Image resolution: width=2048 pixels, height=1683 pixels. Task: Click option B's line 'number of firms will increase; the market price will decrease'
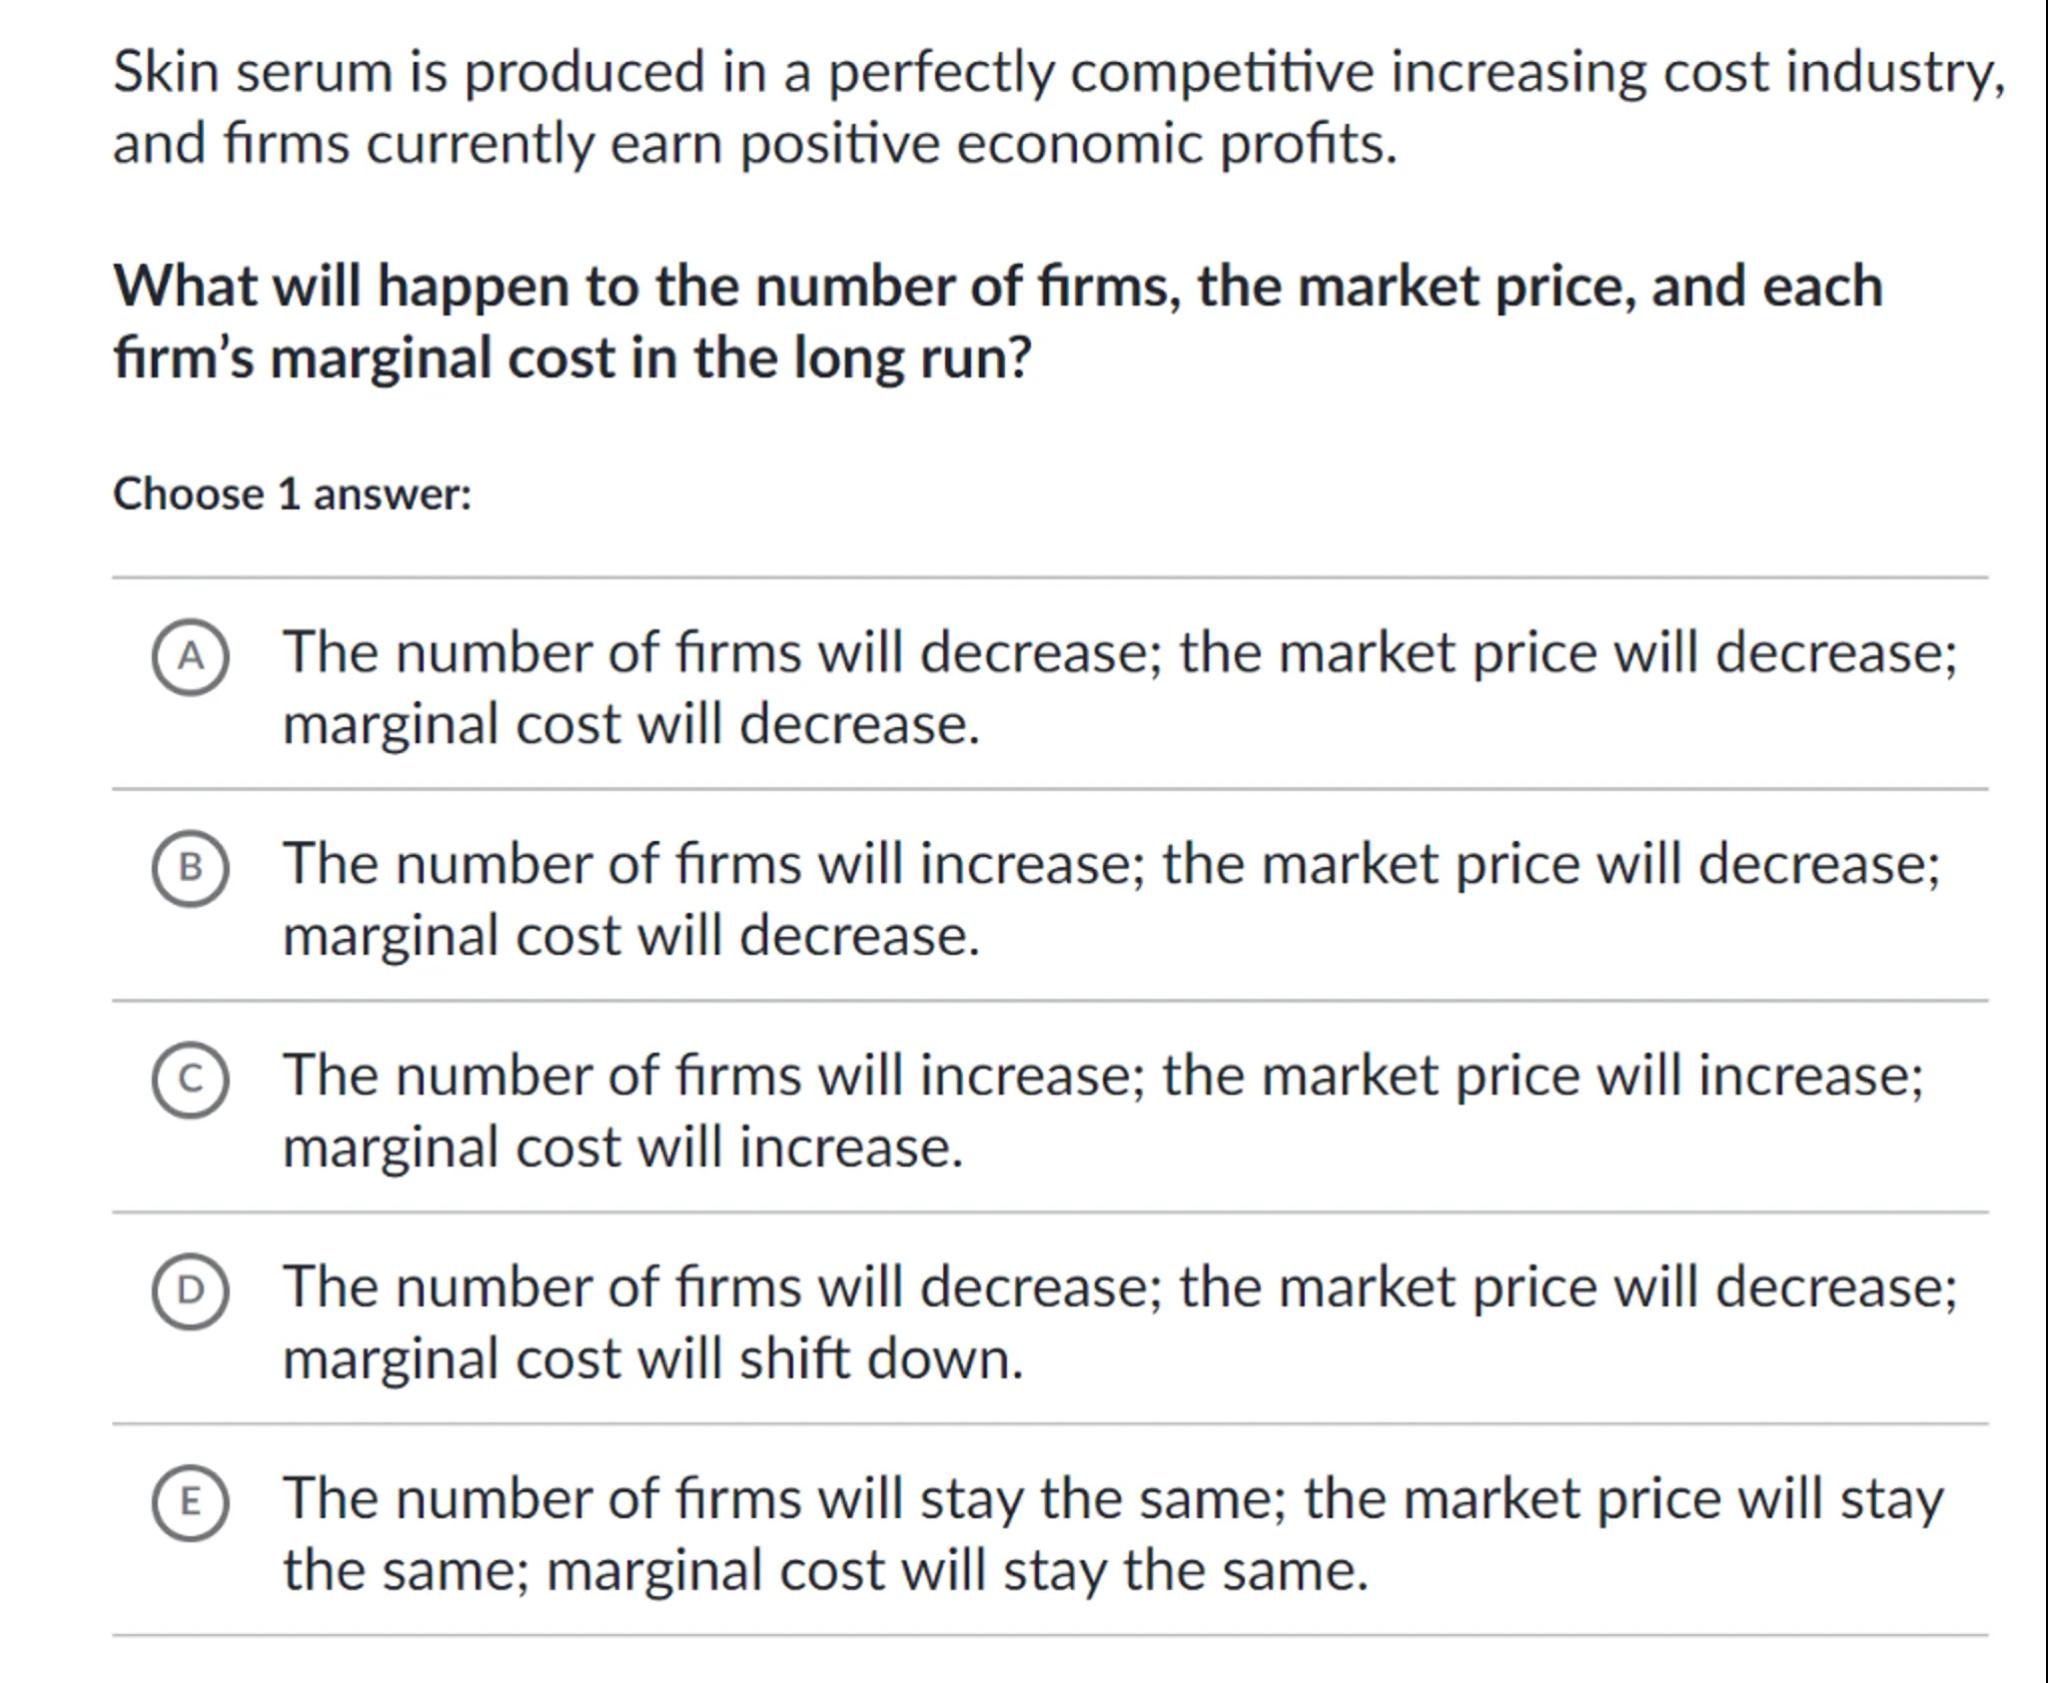click(1111, 864)
